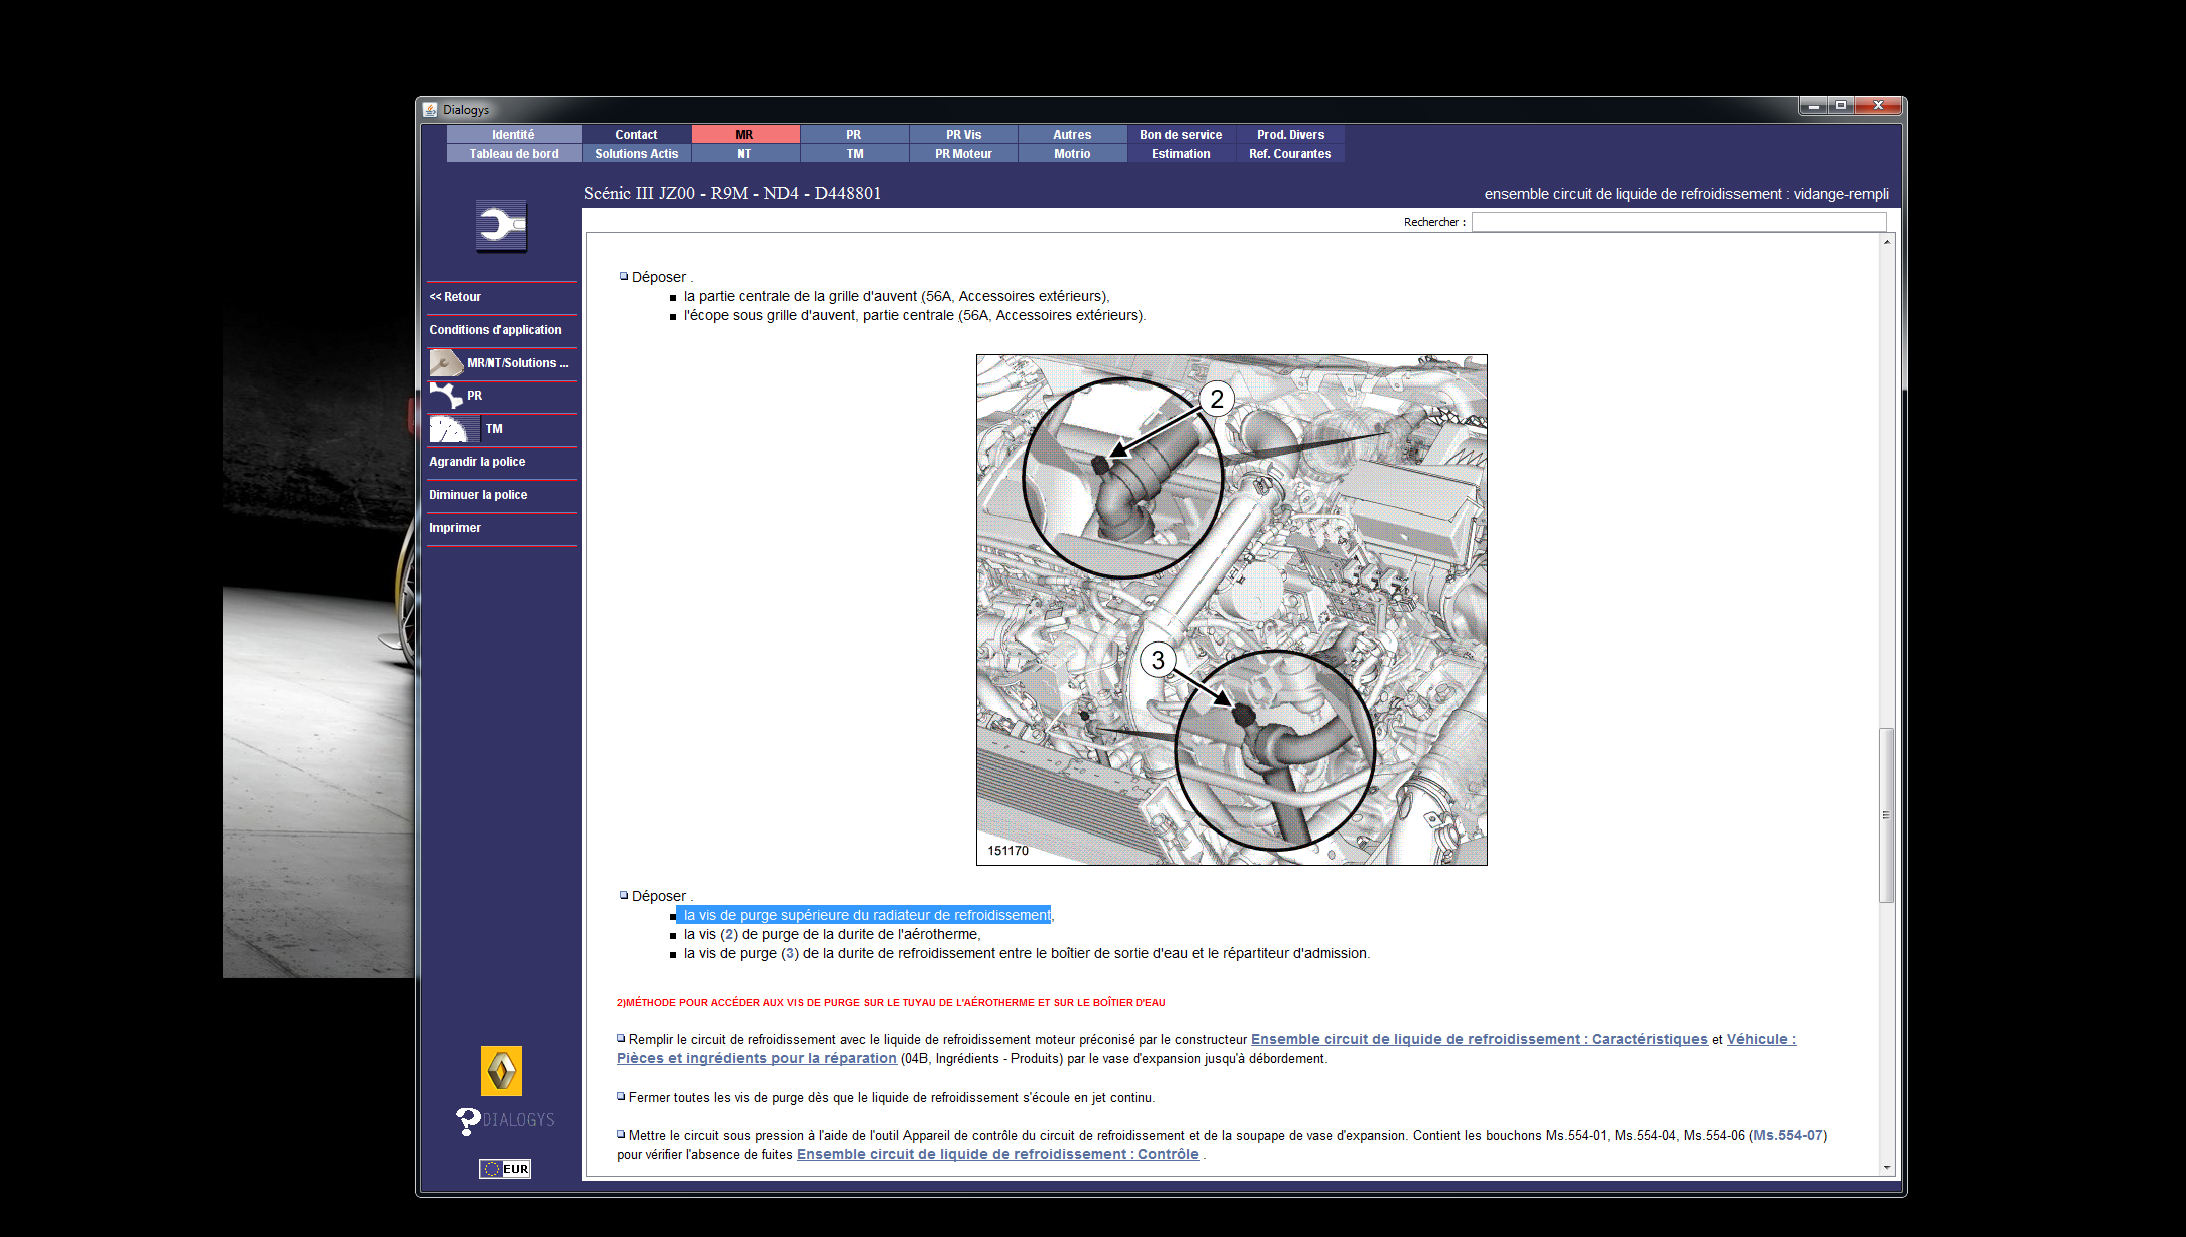
Task: Click the Dialogys title bar app icon
Action: pos(430,110)
